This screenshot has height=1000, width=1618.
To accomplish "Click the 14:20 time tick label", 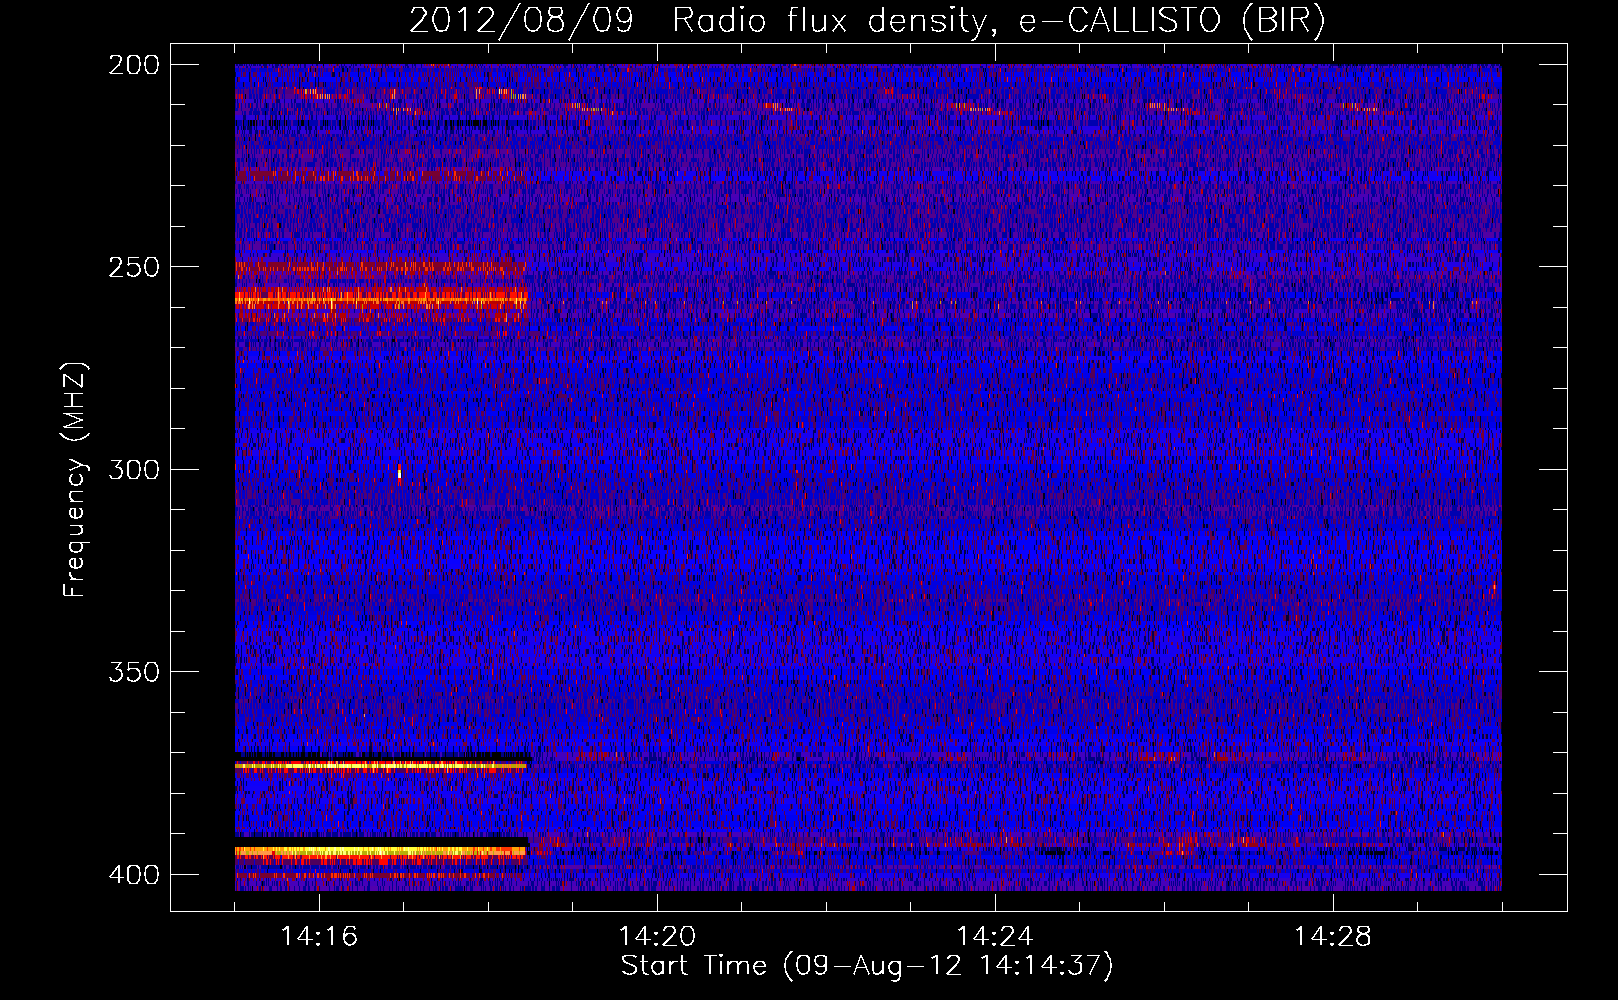I will (657, 937).
